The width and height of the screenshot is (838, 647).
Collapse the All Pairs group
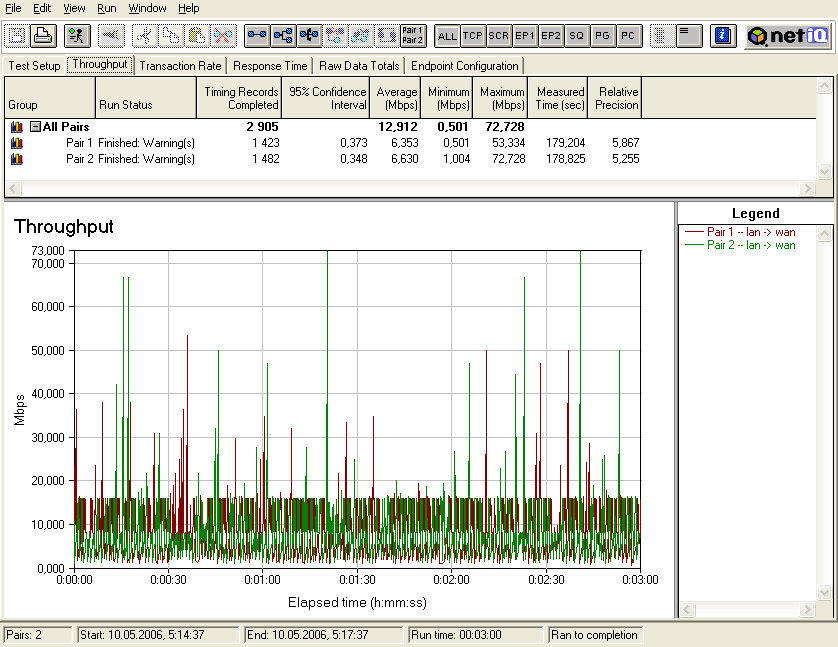35,127
